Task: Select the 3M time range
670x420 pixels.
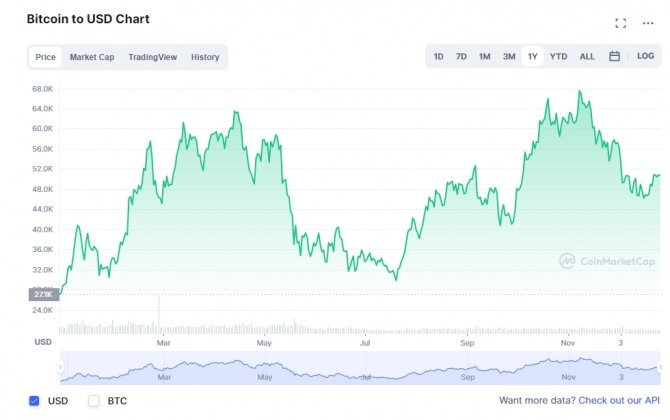Action: click(x=509, y=57)
